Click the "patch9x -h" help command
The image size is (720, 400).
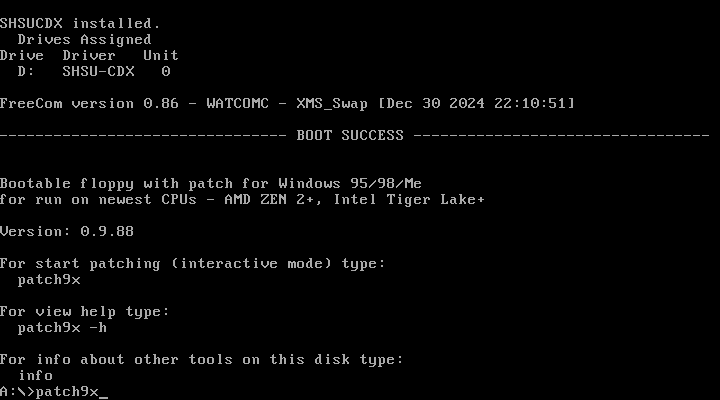pos(63,327)
